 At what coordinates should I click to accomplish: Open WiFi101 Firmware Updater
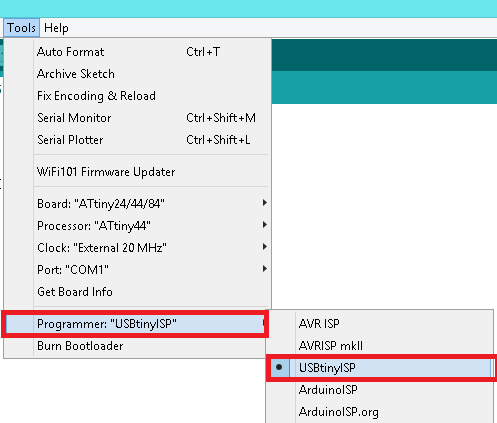pos(138,172)
